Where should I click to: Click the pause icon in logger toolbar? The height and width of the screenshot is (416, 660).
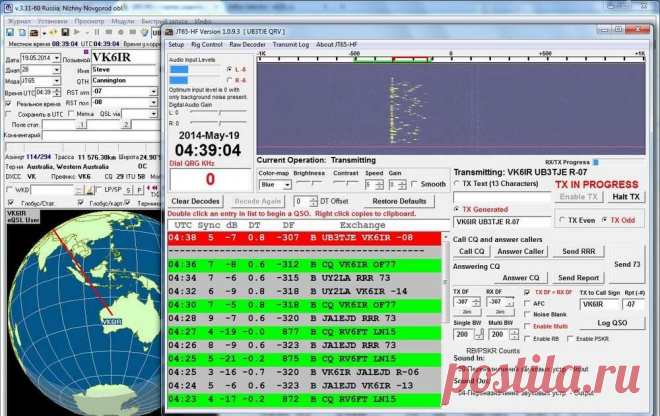click(97, 32)
